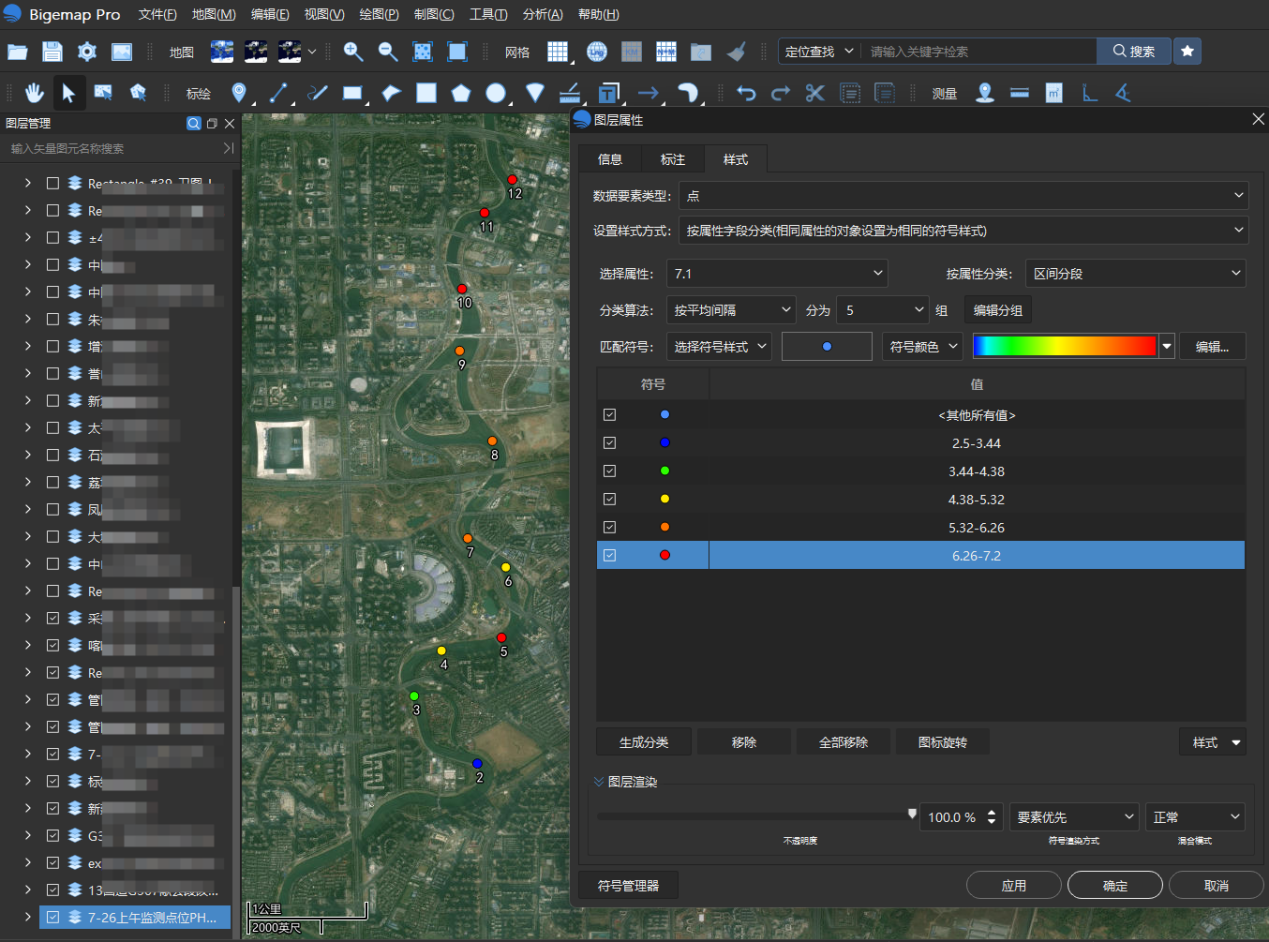Click the 生成分类 button
1269x942 pixels.
[643, 742]
